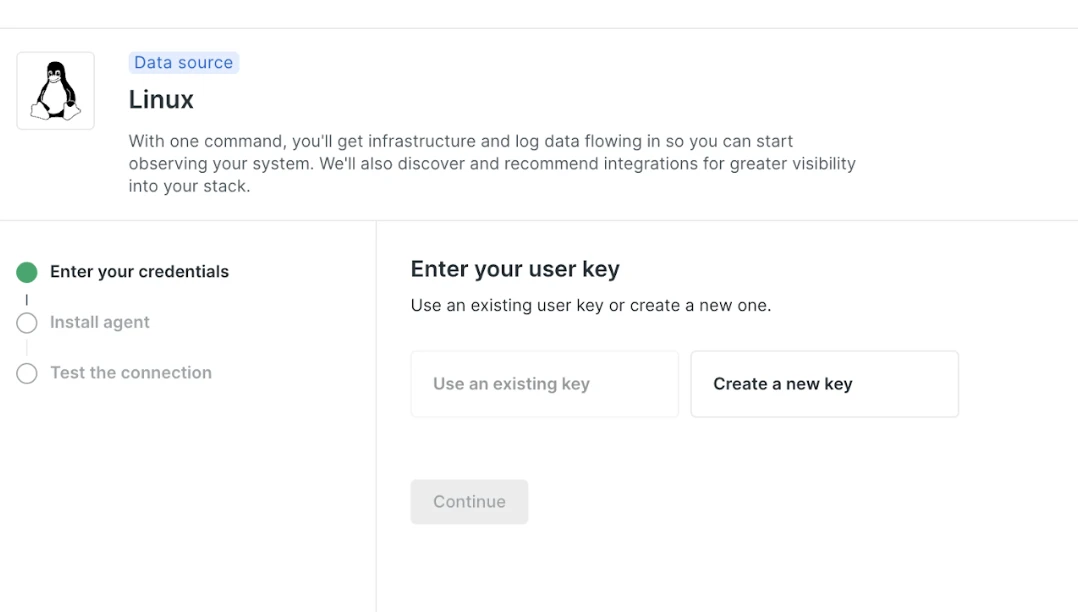Select Use an existing key option
This screenshot has height=612, width=1078.
(544, 384)
